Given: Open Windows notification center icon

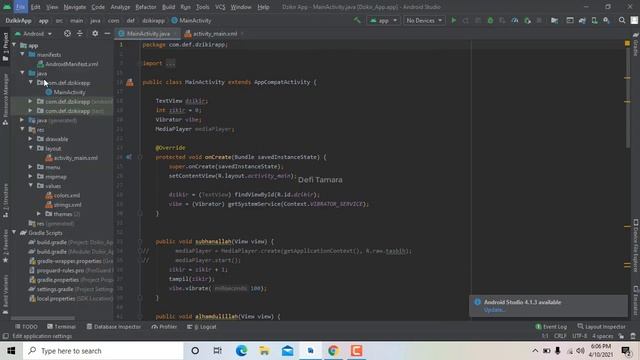Looking at the screenshot, I should click(x=626, y=351).
